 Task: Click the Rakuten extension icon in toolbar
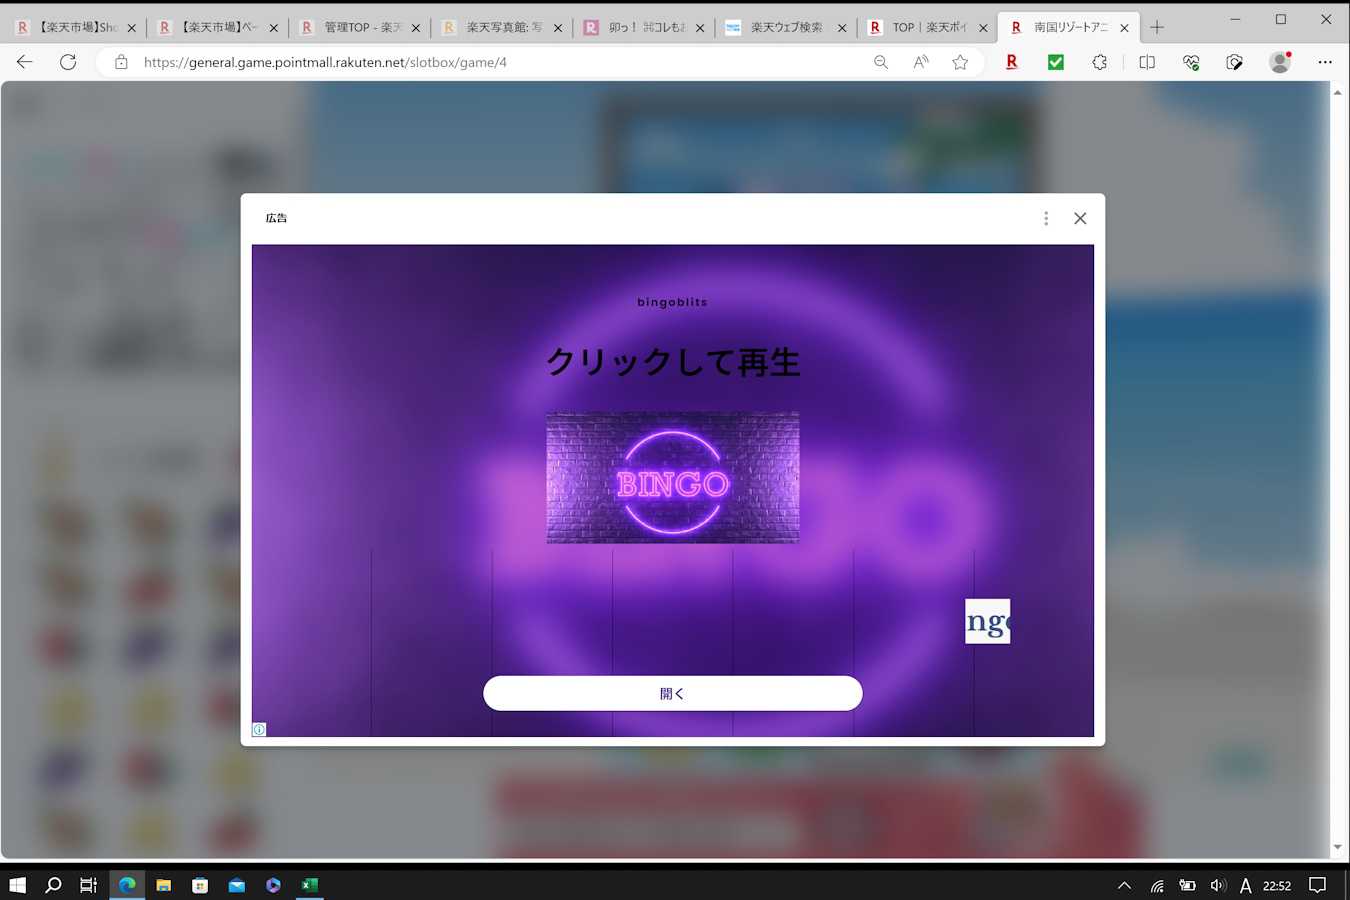pos(1011,62)
